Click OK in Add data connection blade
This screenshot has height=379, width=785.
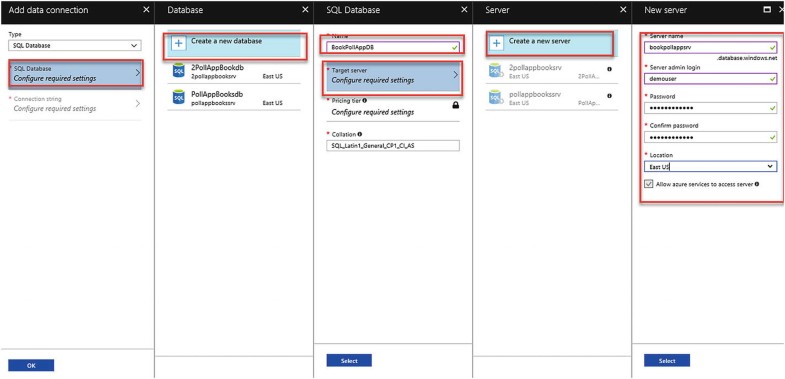pos(31,365)
